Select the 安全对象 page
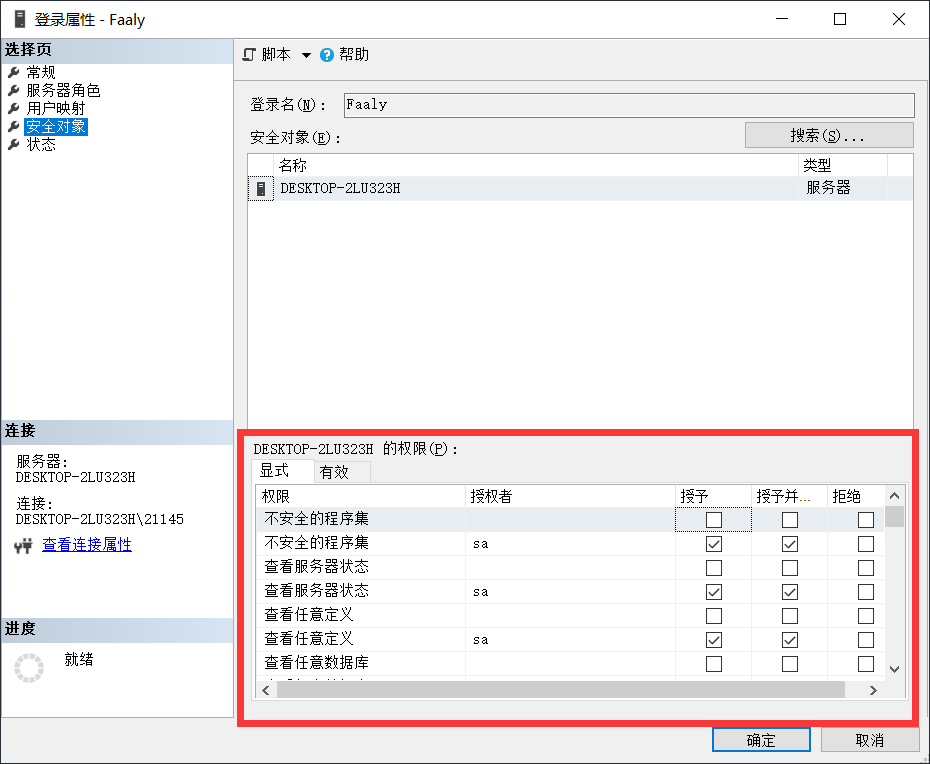The height and width of the screenshot is (764, 930). pos(56,126)
